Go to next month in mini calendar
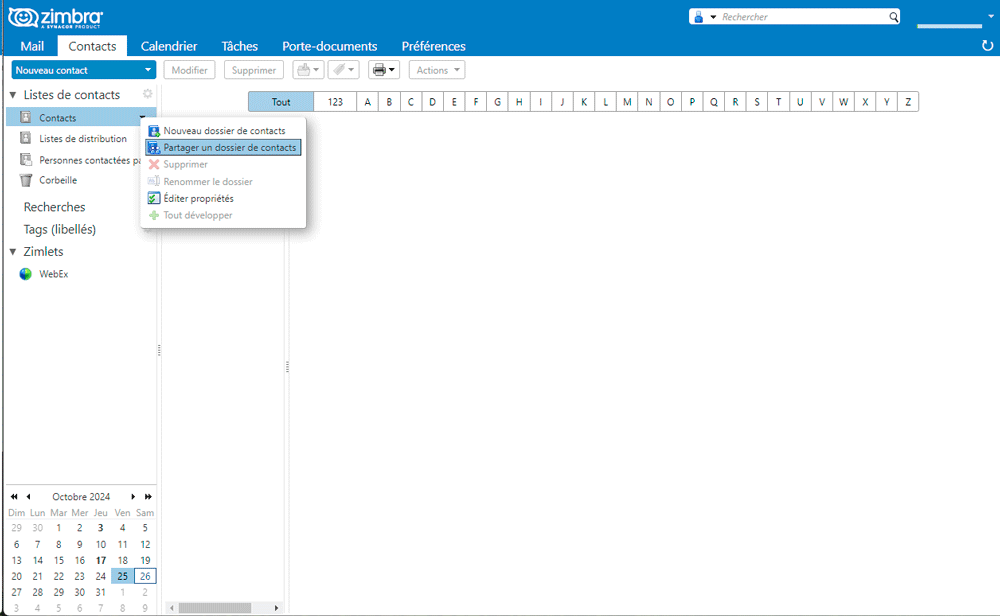The image size is (1000, 616). pos(133,497)
